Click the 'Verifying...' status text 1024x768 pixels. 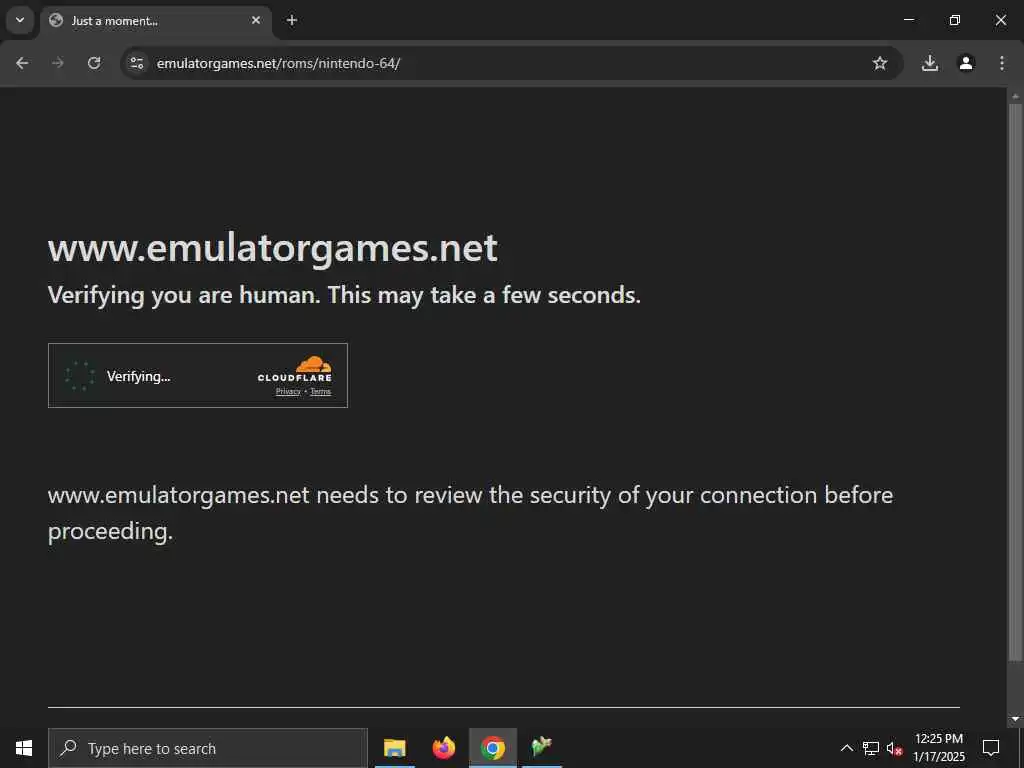(x=138, y=376)
